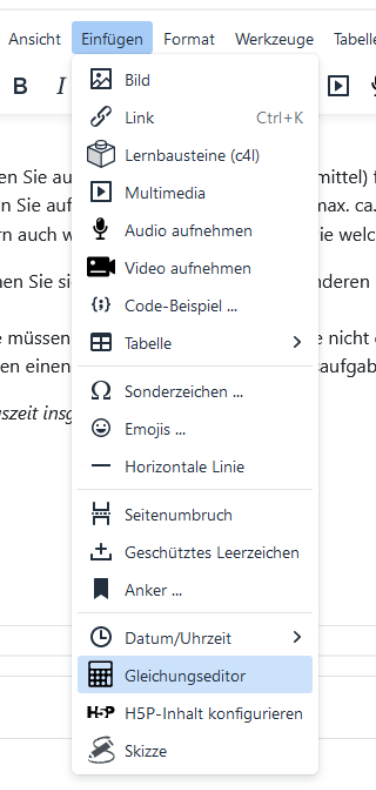Select Audio aufnehmen entry
Viewport: 376px width, 790px height.
(195, 230)
